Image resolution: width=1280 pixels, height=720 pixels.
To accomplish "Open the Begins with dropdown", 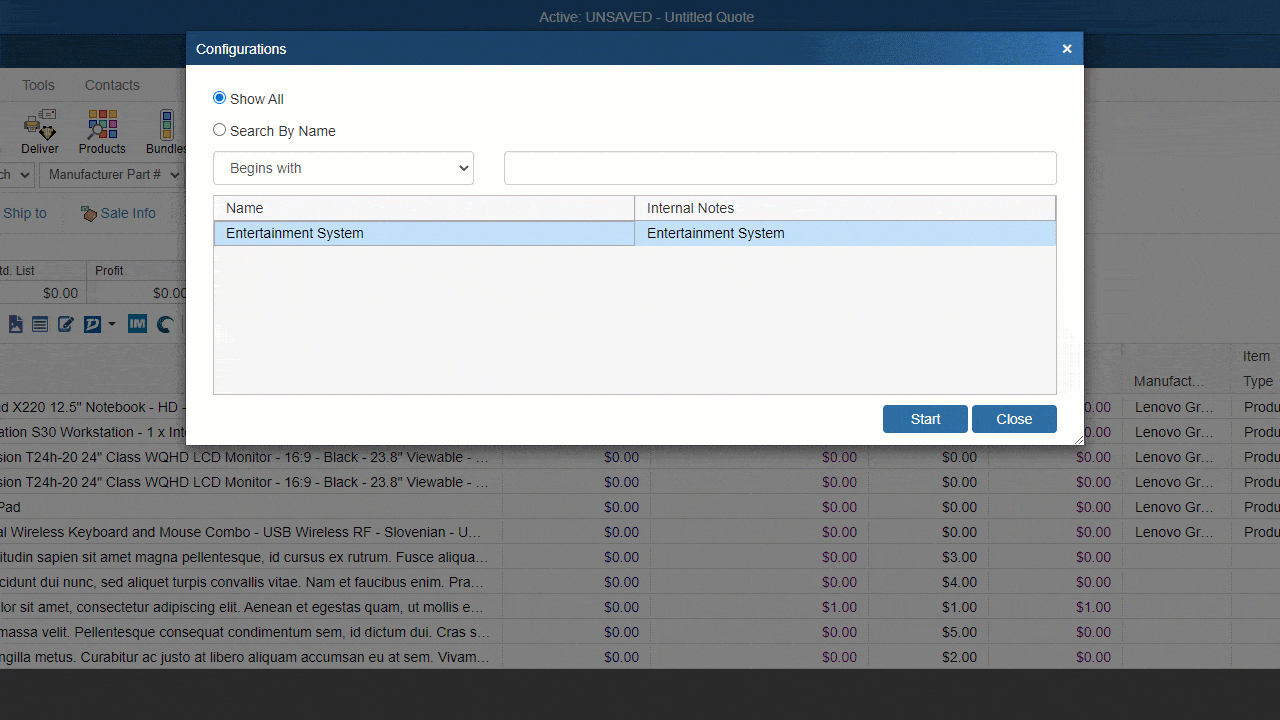I will [343, 168].
